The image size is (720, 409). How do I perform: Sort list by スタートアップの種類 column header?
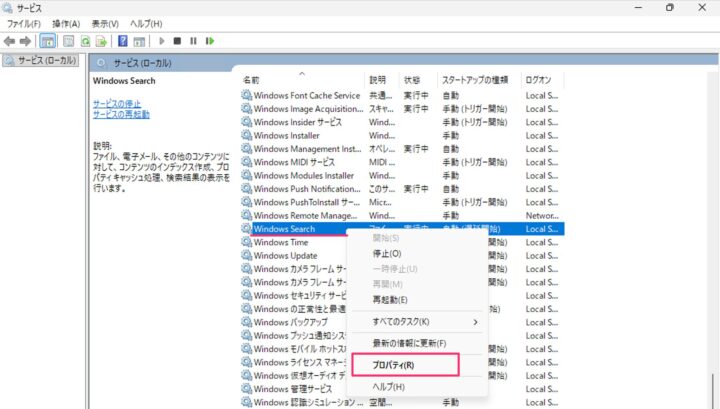point(476,79)
